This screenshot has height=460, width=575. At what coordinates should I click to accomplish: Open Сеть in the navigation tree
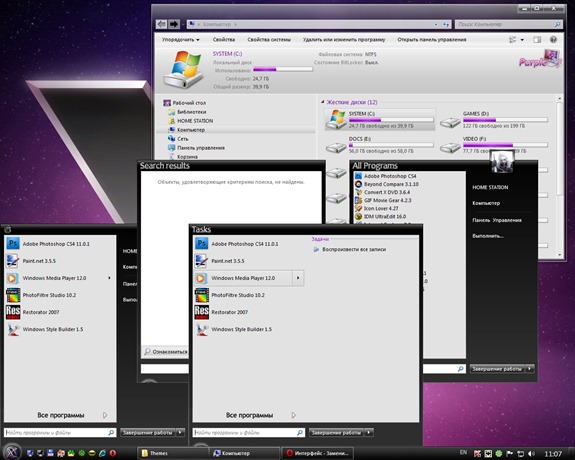[178, 139]
